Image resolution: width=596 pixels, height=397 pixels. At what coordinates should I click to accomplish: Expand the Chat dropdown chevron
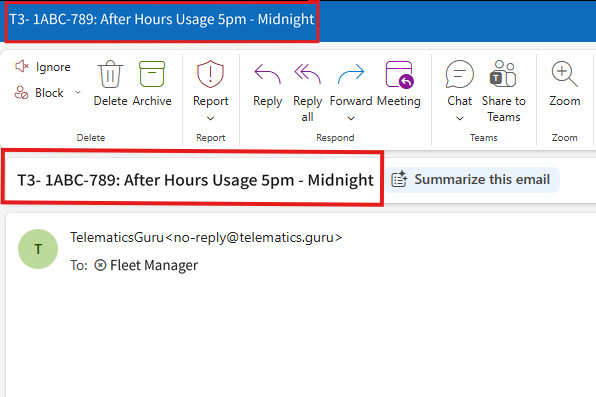pyautogui.click(x=460, y=118)
